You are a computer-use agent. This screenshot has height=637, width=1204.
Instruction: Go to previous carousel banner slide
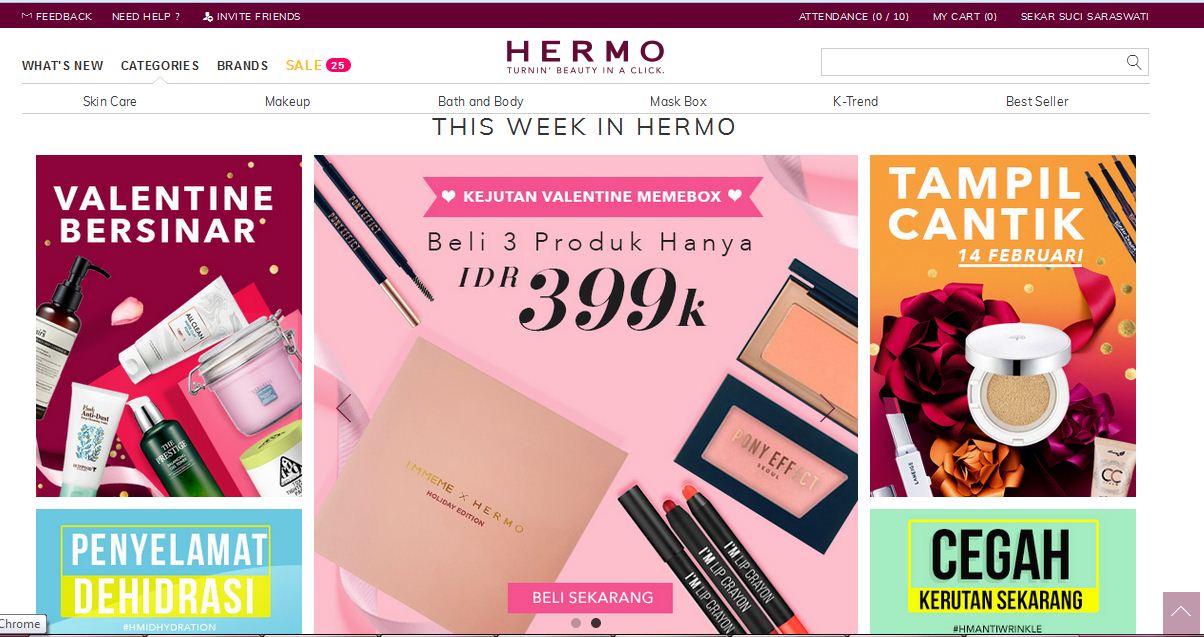[x=344, y=408]
